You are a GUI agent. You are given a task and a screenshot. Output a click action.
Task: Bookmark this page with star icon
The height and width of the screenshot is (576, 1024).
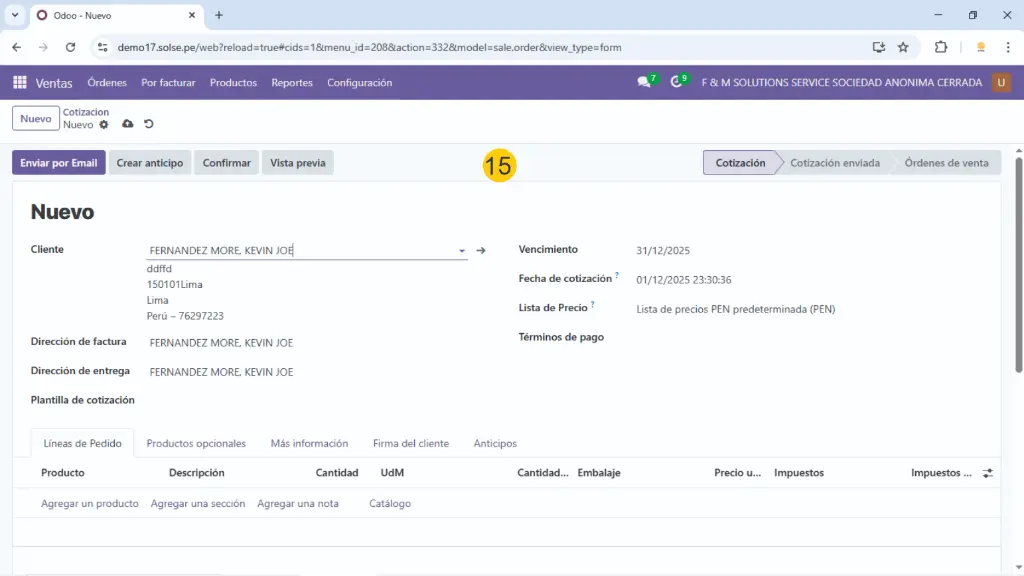(903, 47)
